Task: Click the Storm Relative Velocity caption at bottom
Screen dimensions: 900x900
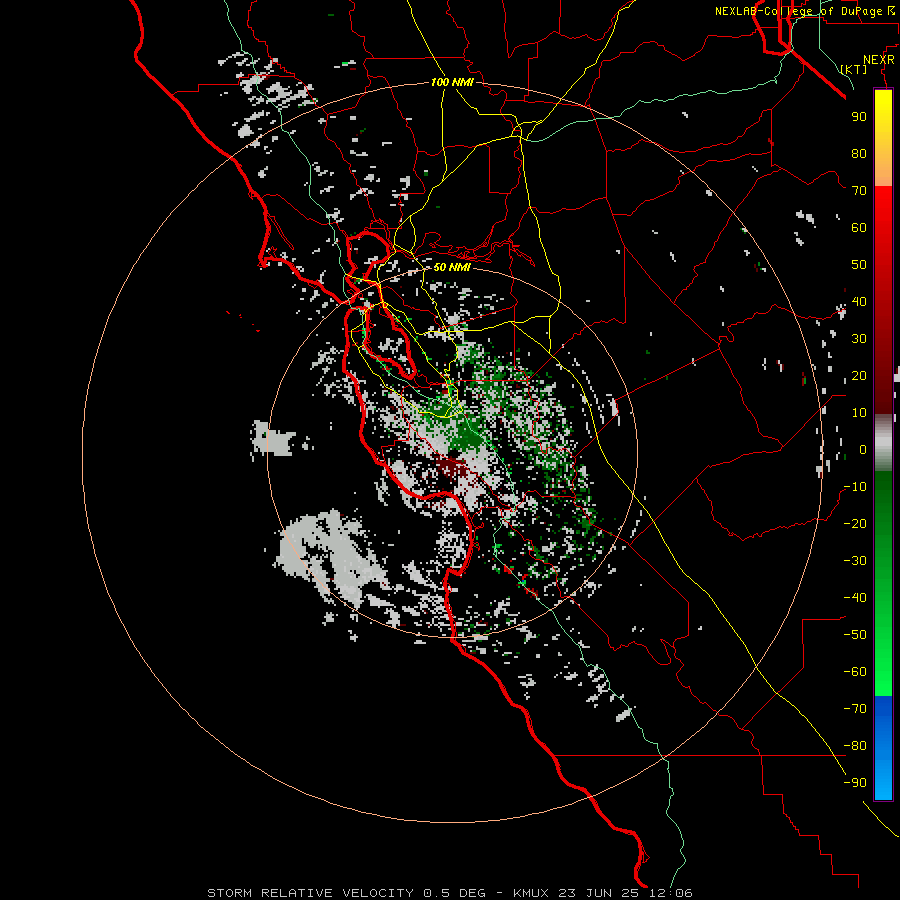Action: pos(449,893)
